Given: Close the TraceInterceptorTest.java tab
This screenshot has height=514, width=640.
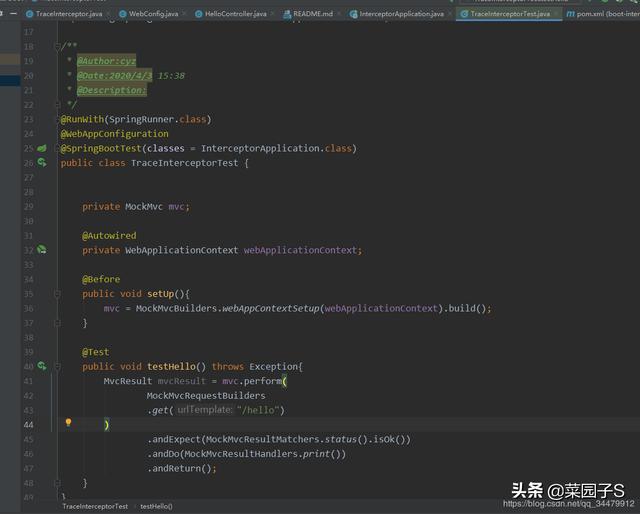Looking at the screenshot, I should 556,14.
